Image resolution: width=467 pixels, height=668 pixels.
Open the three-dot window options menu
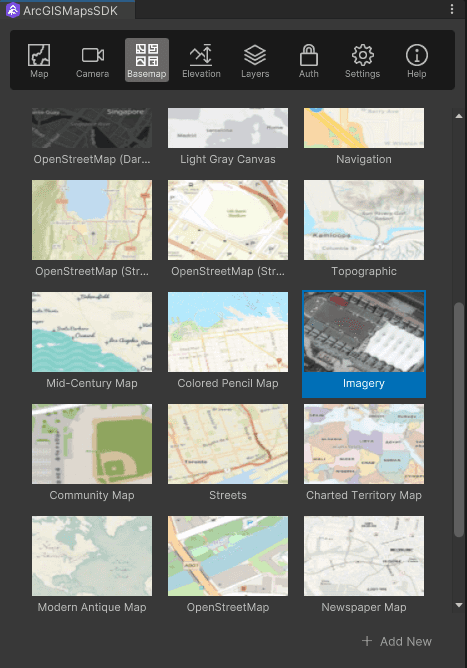(452, 9)
